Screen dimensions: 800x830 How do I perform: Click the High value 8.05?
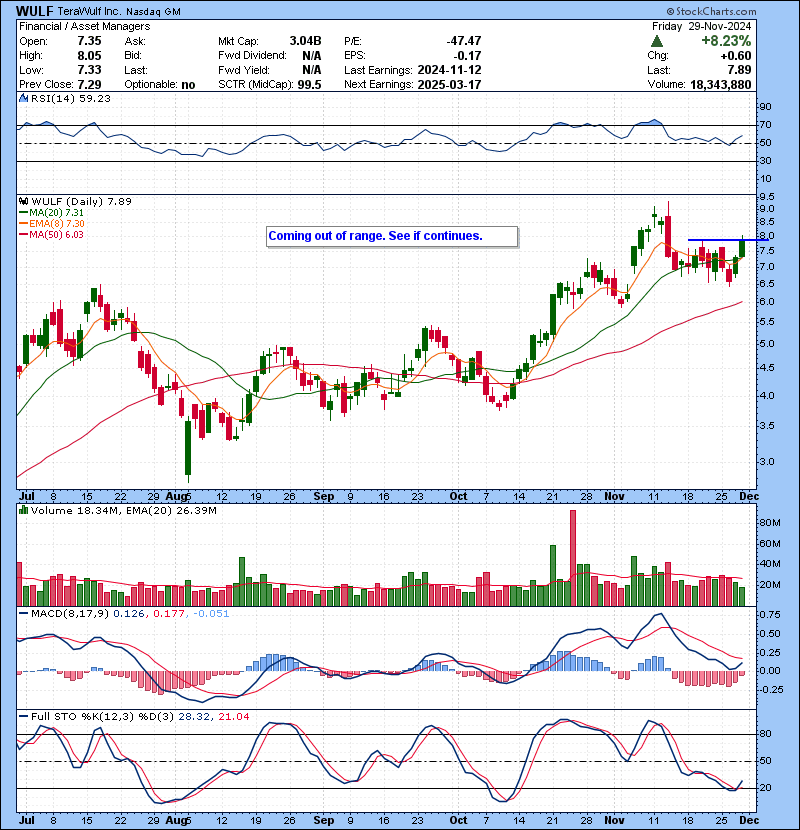89,56
